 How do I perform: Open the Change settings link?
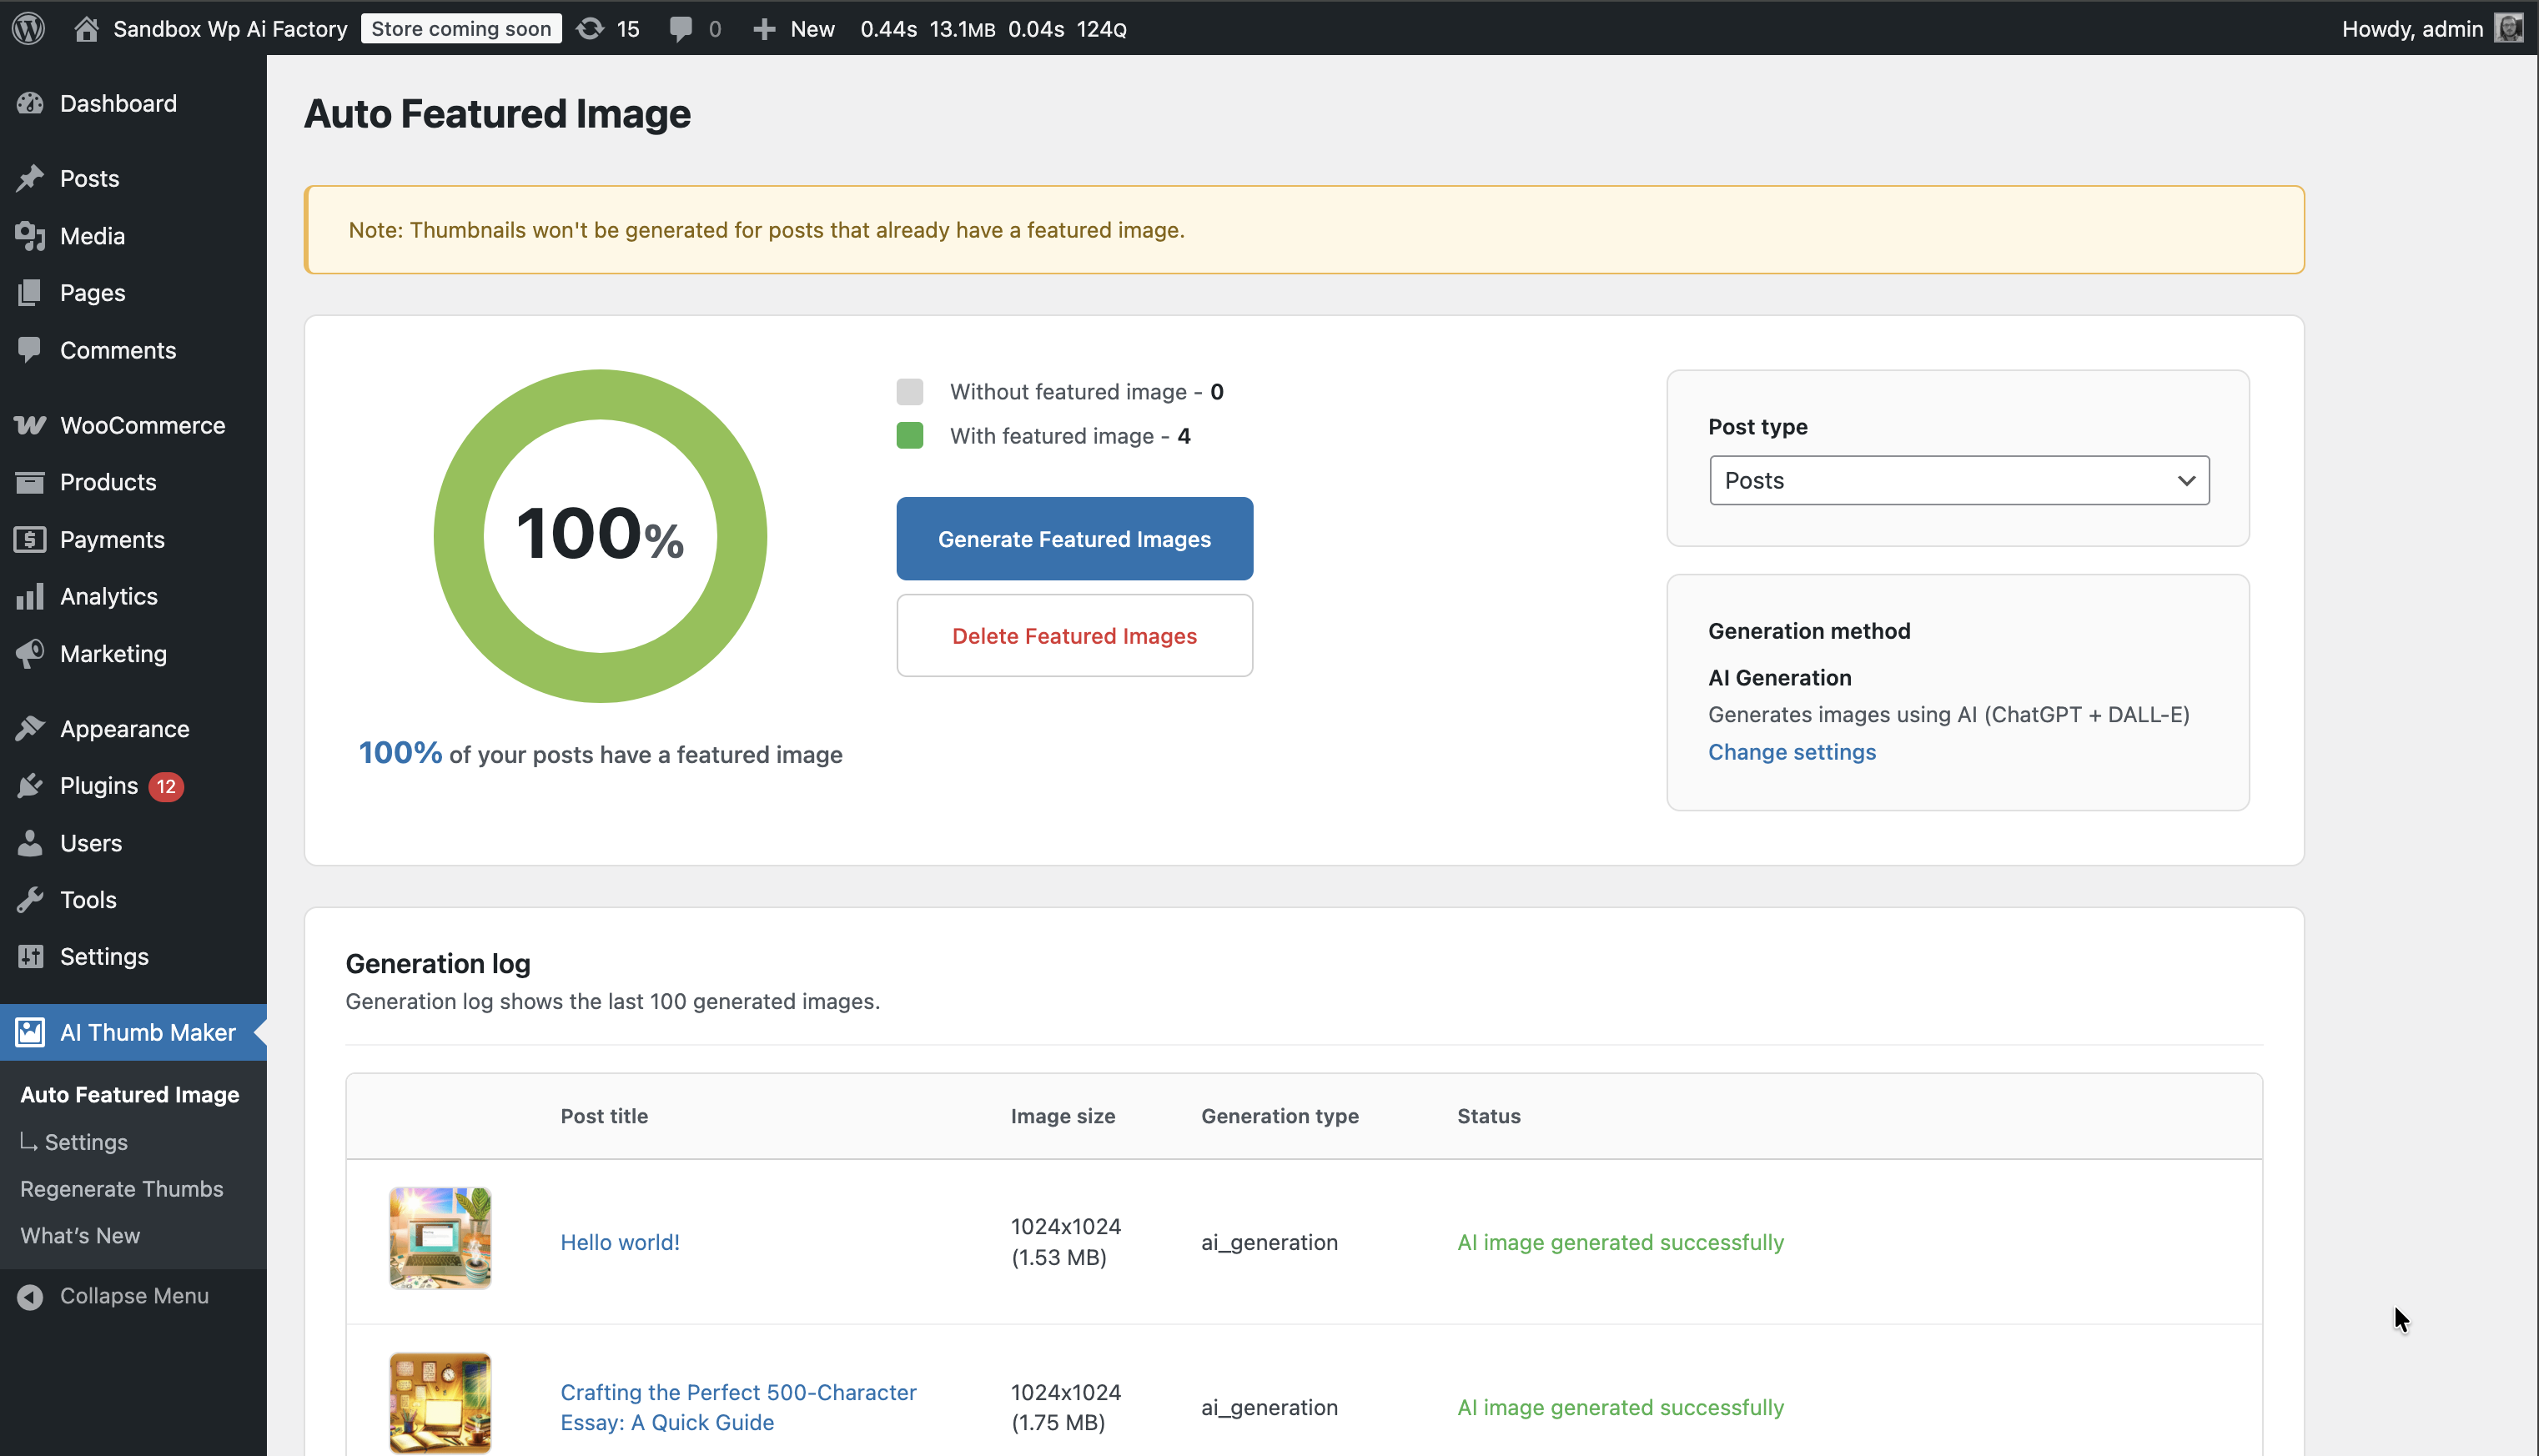1791,752
